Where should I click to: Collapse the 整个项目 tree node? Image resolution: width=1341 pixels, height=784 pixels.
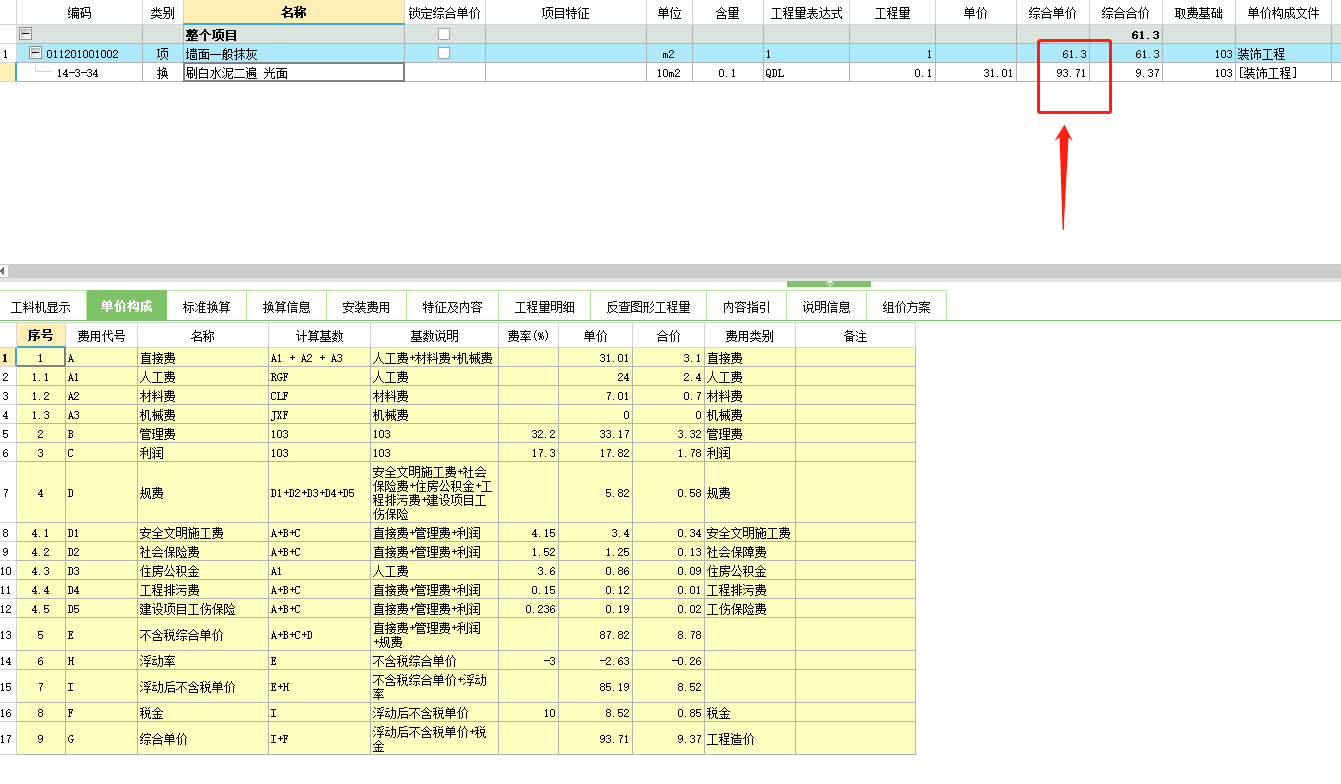click(x=26, y=34)
